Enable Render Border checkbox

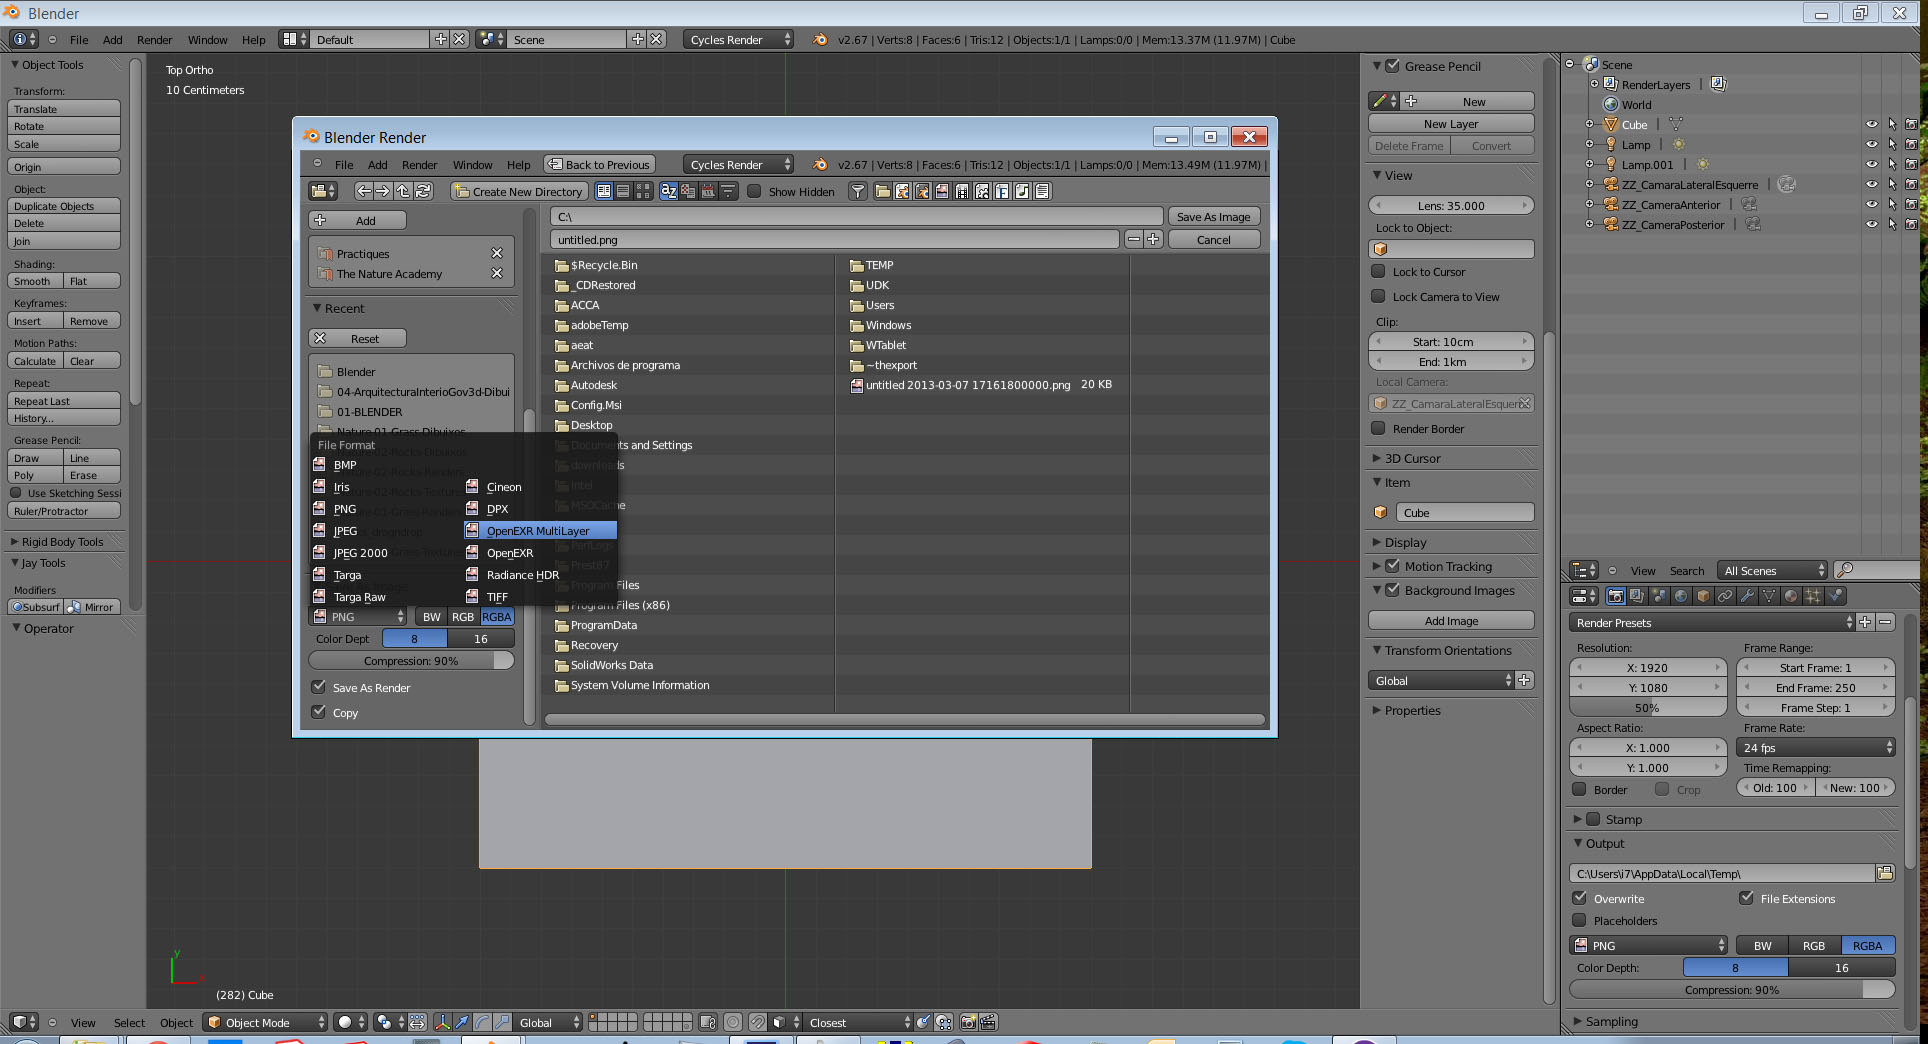1378,428
